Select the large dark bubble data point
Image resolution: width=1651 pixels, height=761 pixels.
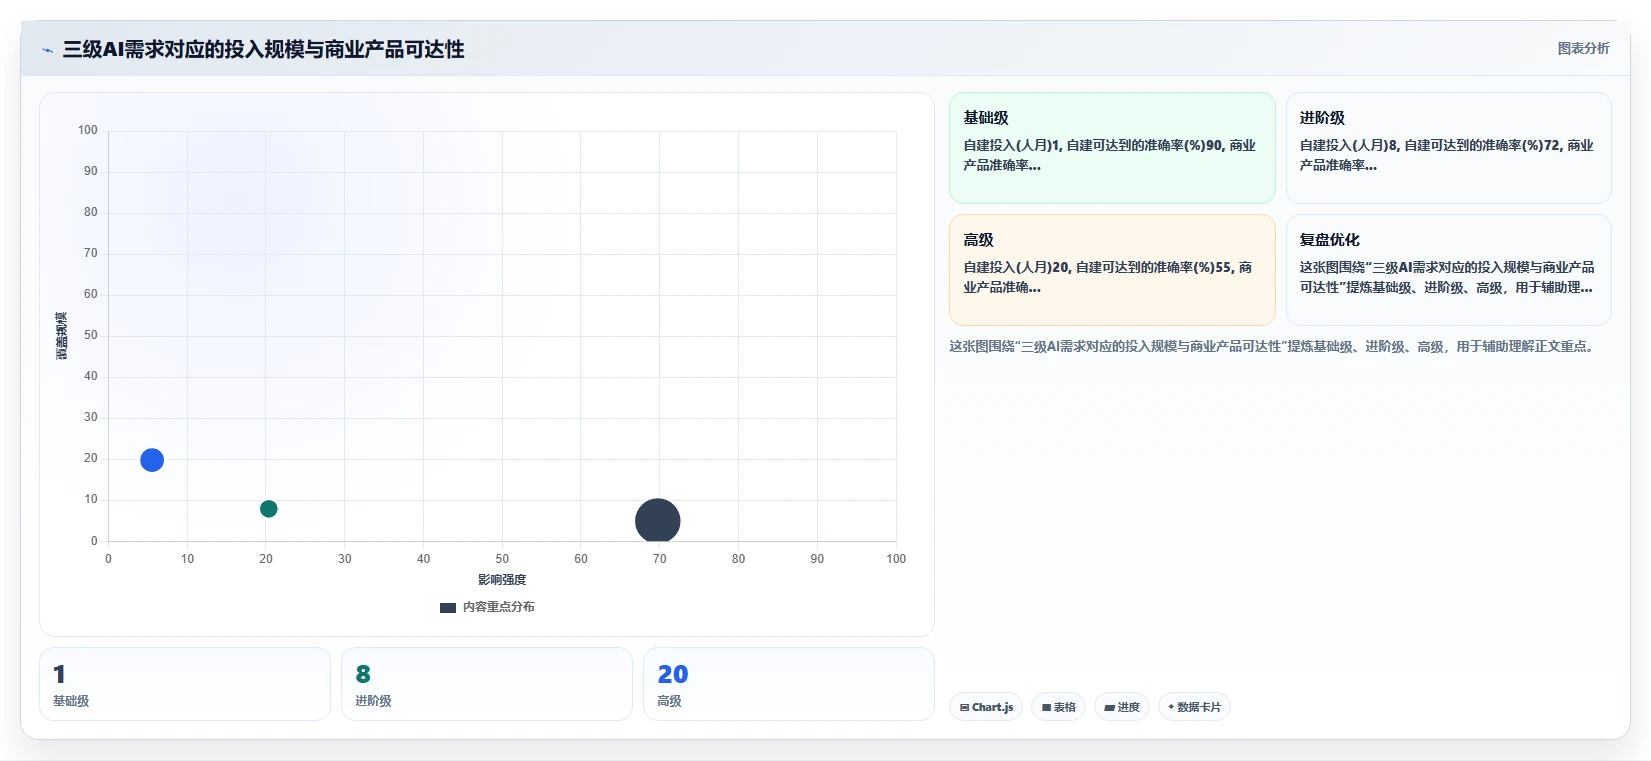[x=658, y=521]
